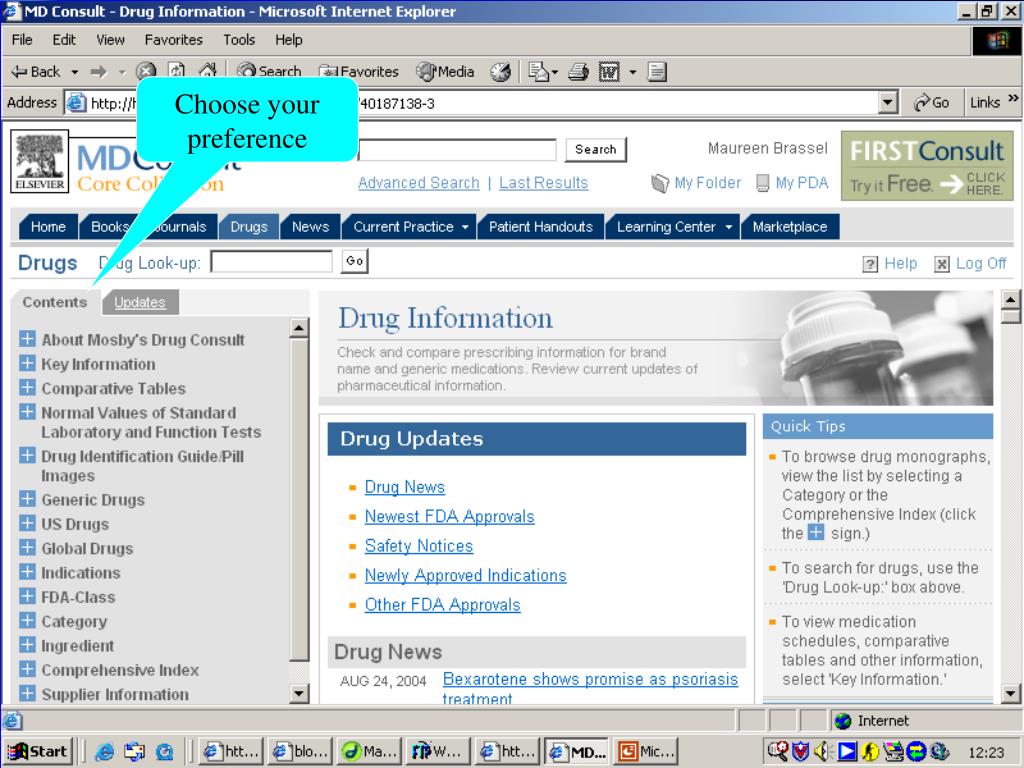Image resolution: width=1024 pixels, height=768 pixels.
Task: Click Contents panel scrollbar down arrow
Action: pos(299,693)
